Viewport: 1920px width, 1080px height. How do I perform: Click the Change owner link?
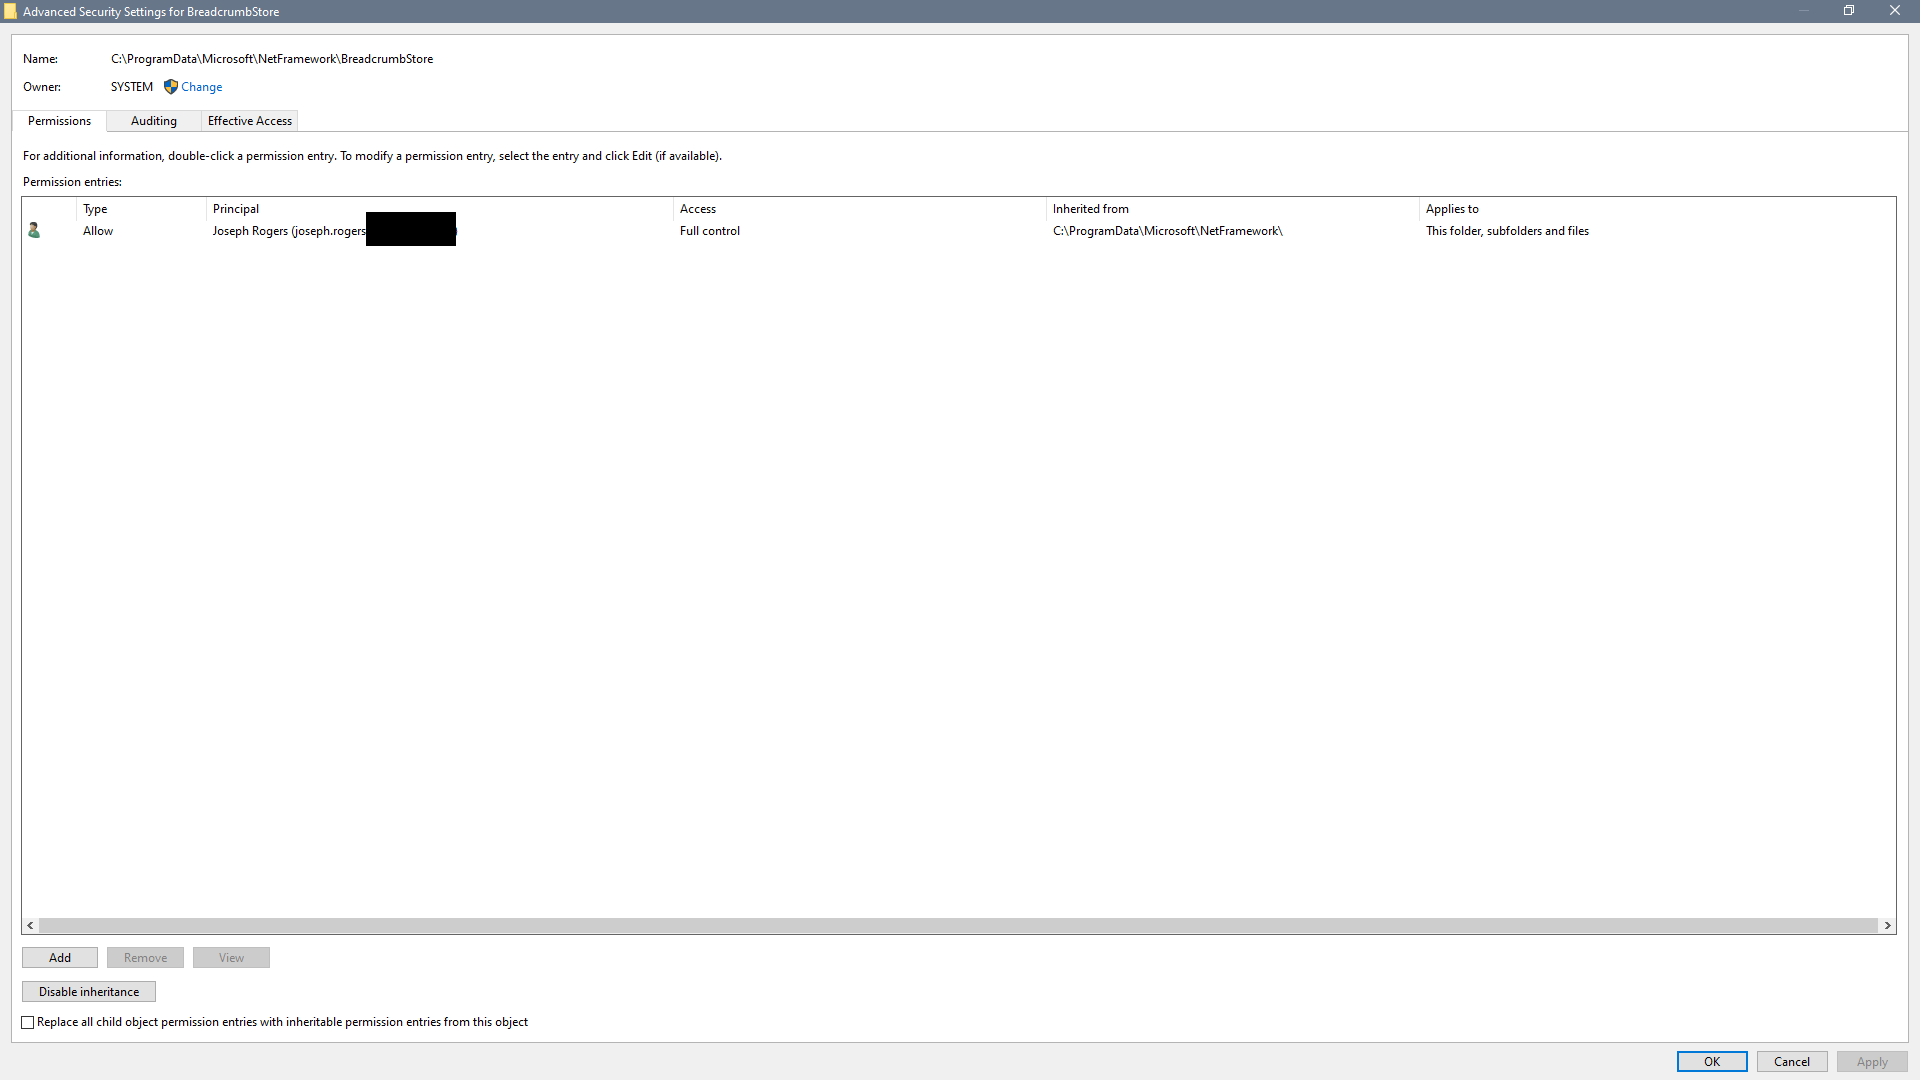coord(201,87)
